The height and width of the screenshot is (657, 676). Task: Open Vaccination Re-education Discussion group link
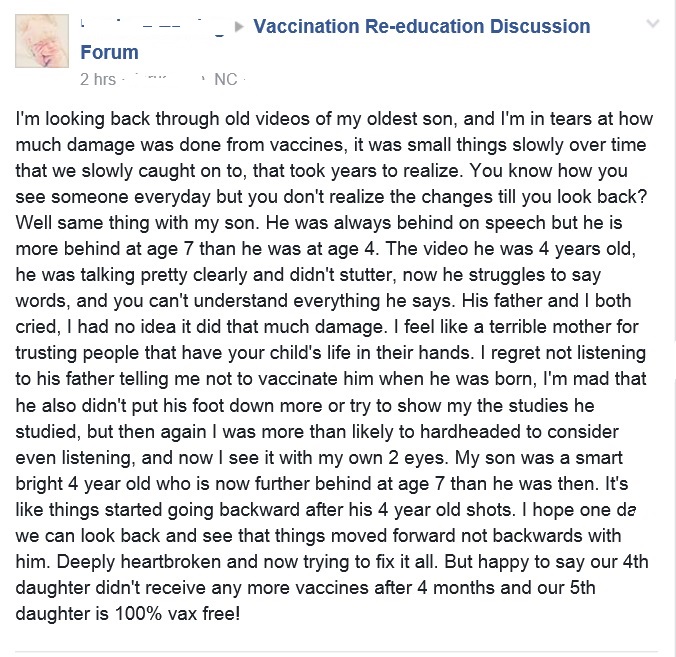click(x=421, y=26)
